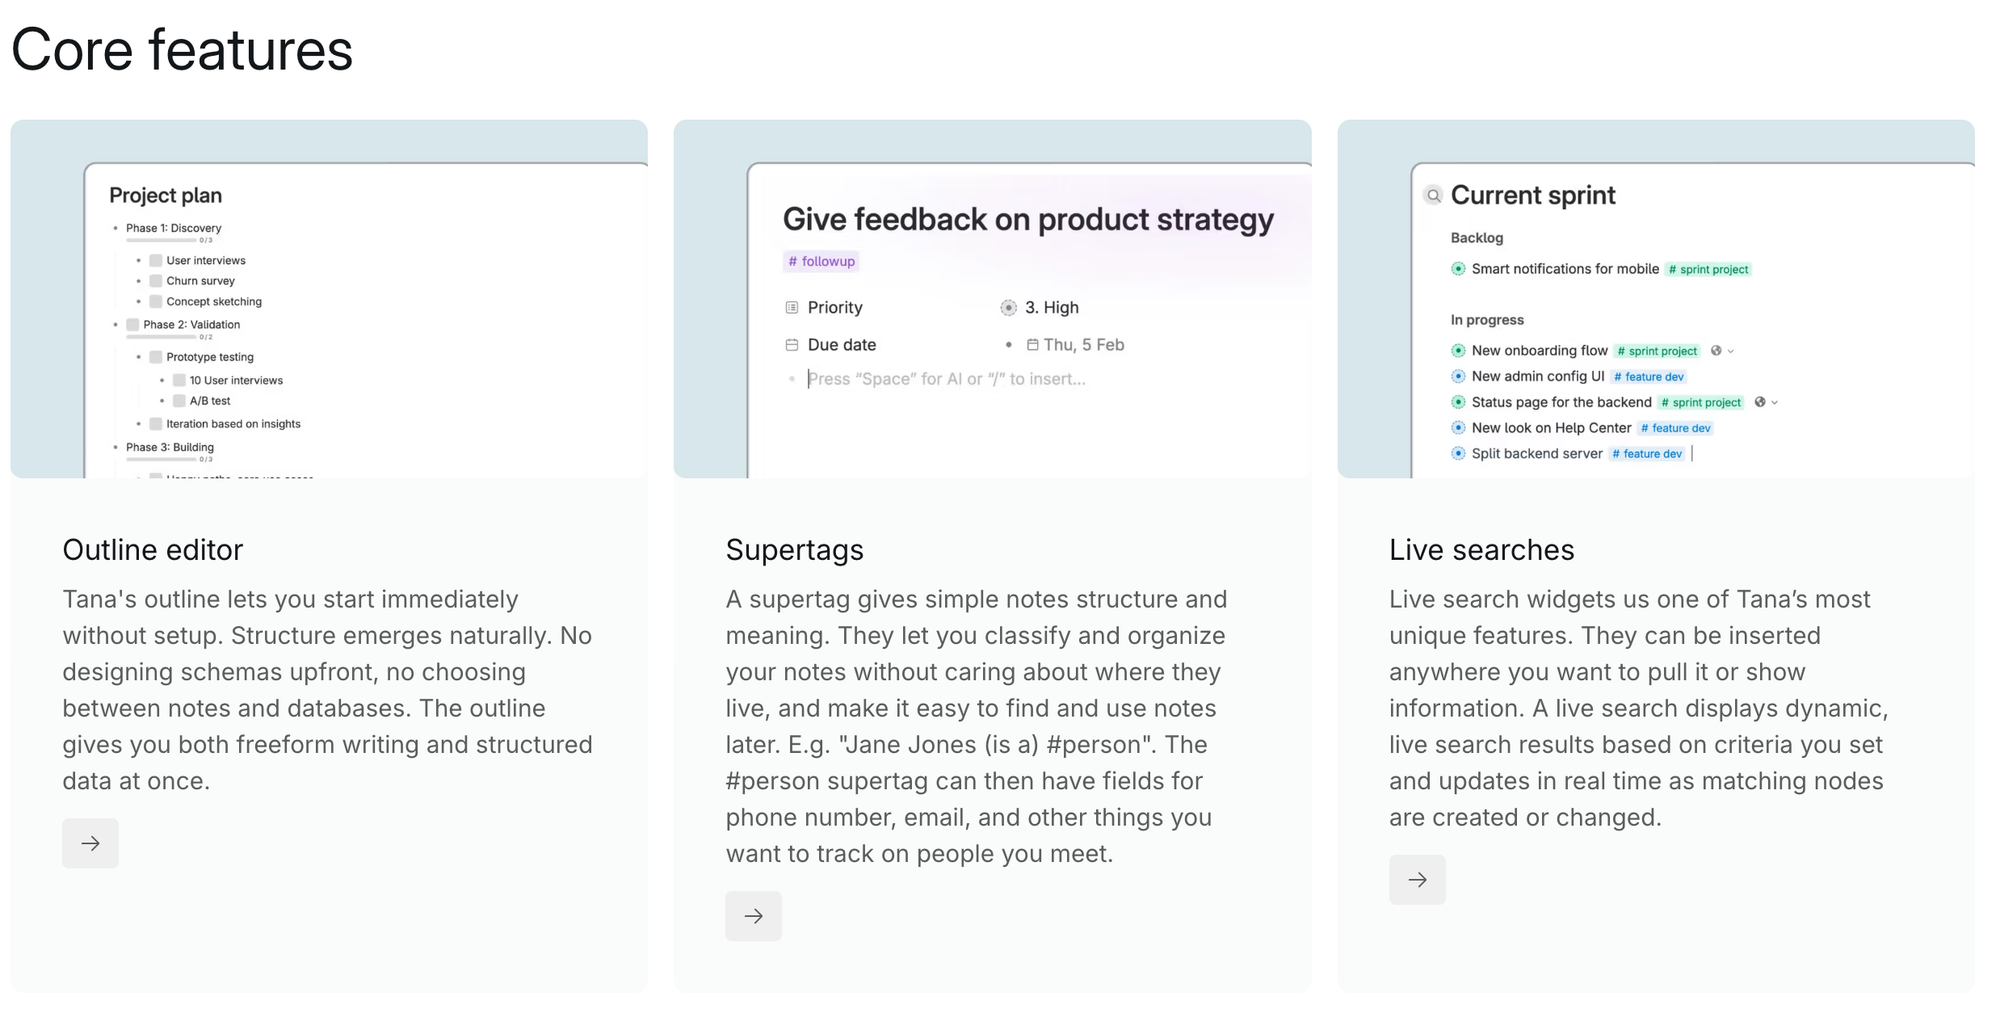
Task: Click the status icon beside 3. High
Action: click(x=1008, y=308)
